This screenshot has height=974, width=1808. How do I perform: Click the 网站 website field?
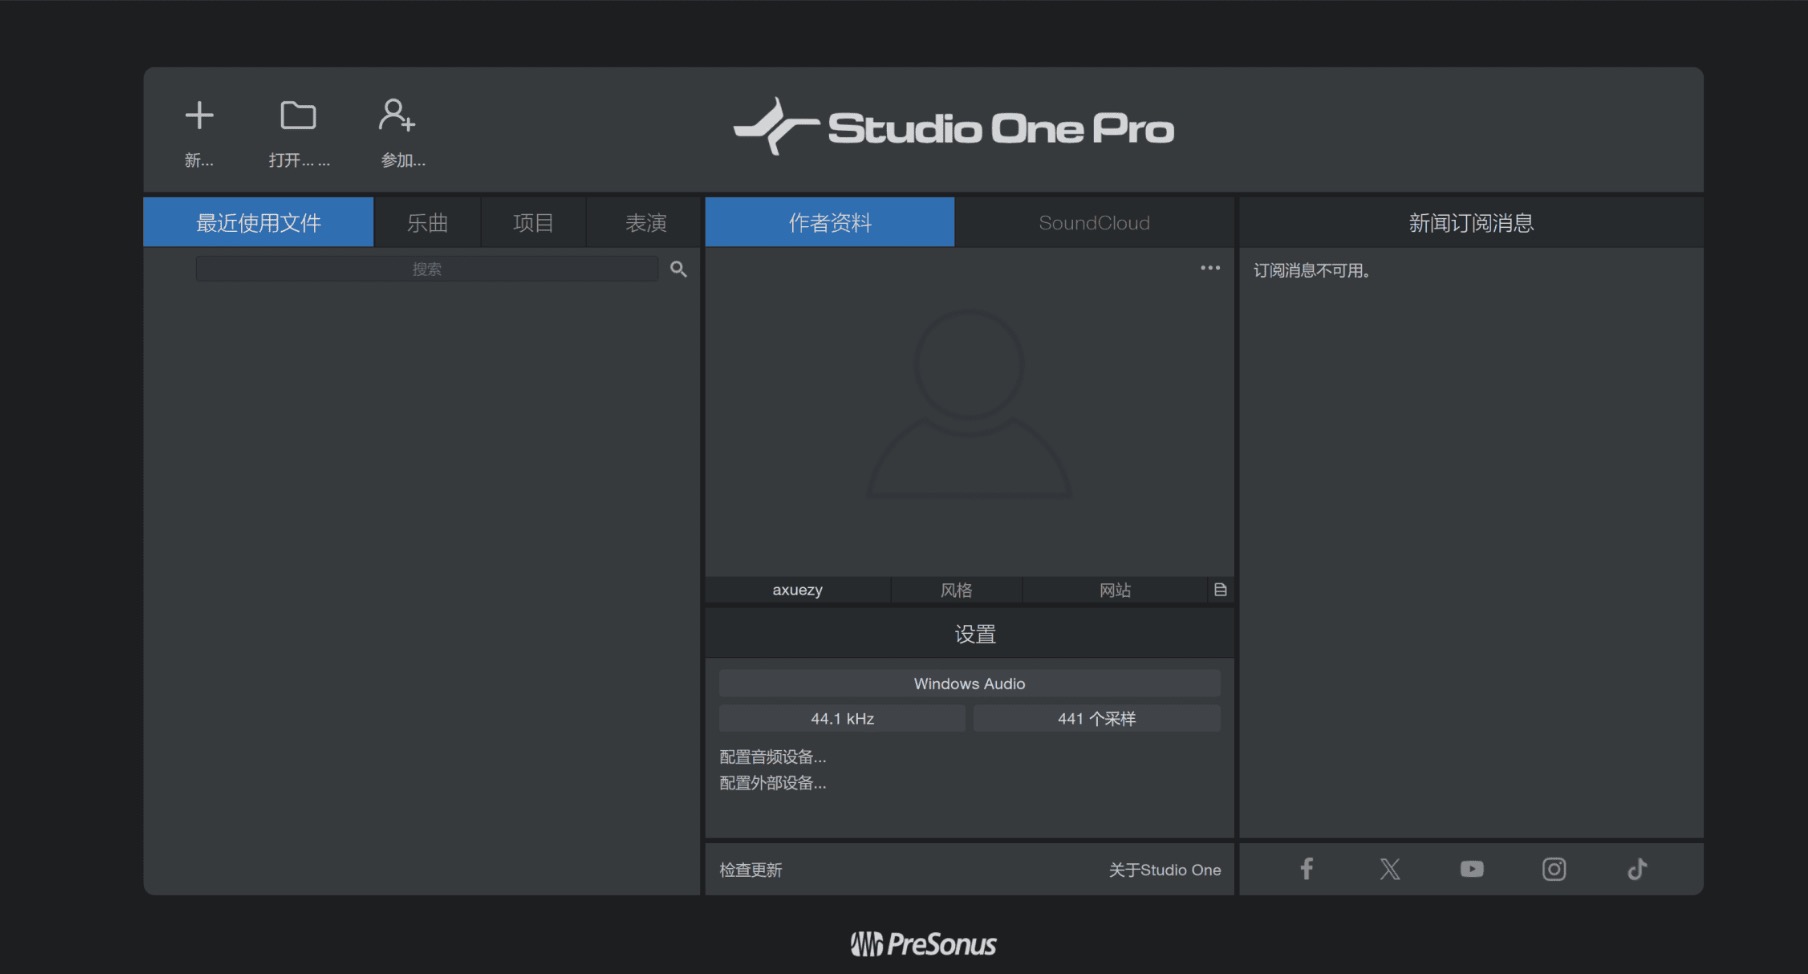click(1115, 590)
